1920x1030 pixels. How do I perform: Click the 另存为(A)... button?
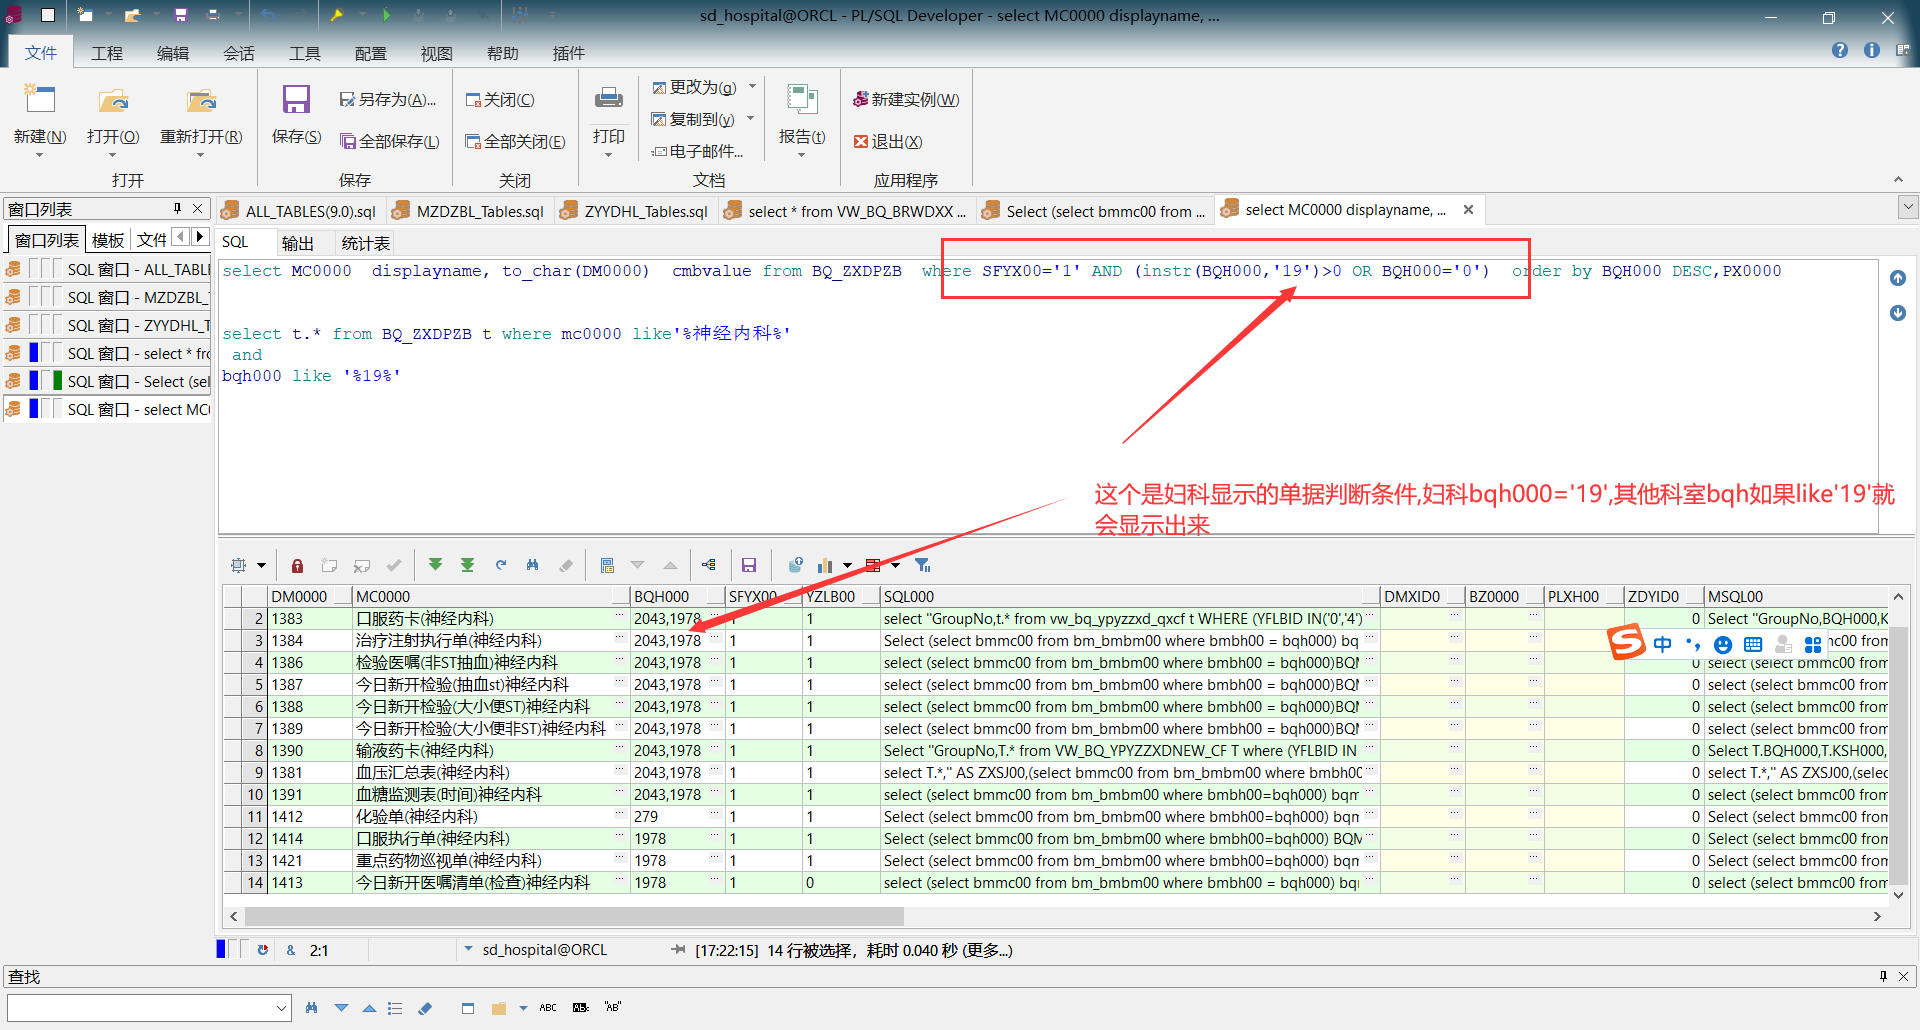click(388, 99)
